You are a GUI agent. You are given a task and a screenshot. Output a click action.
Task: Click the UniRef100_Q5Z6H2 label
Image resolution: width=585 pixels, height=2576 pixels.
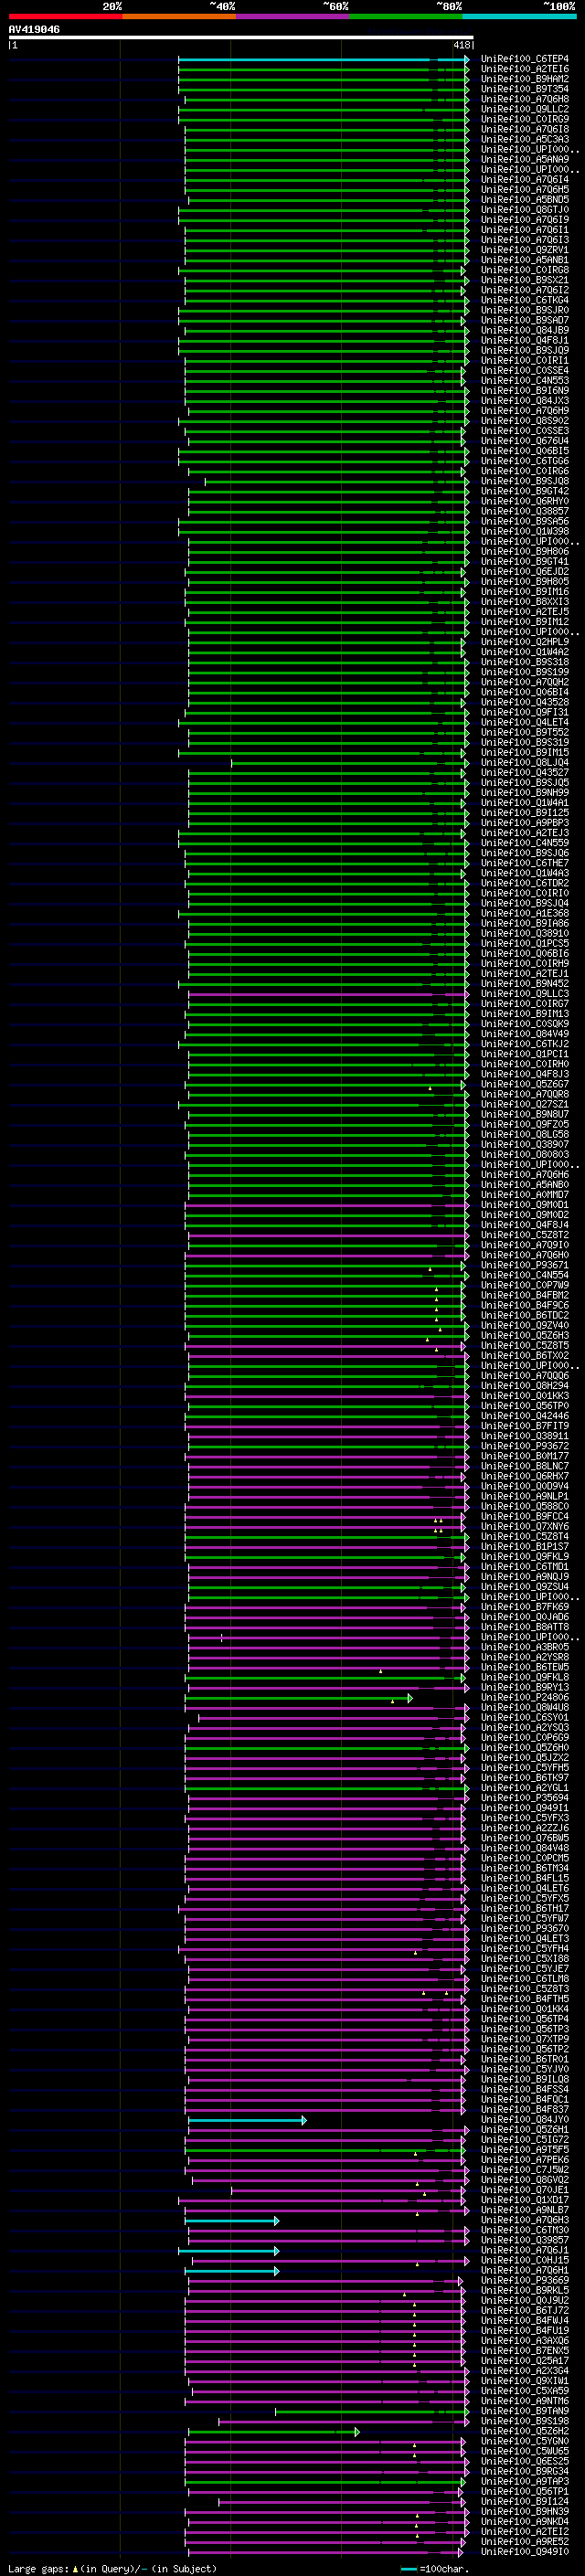[x=525, y=2431]
